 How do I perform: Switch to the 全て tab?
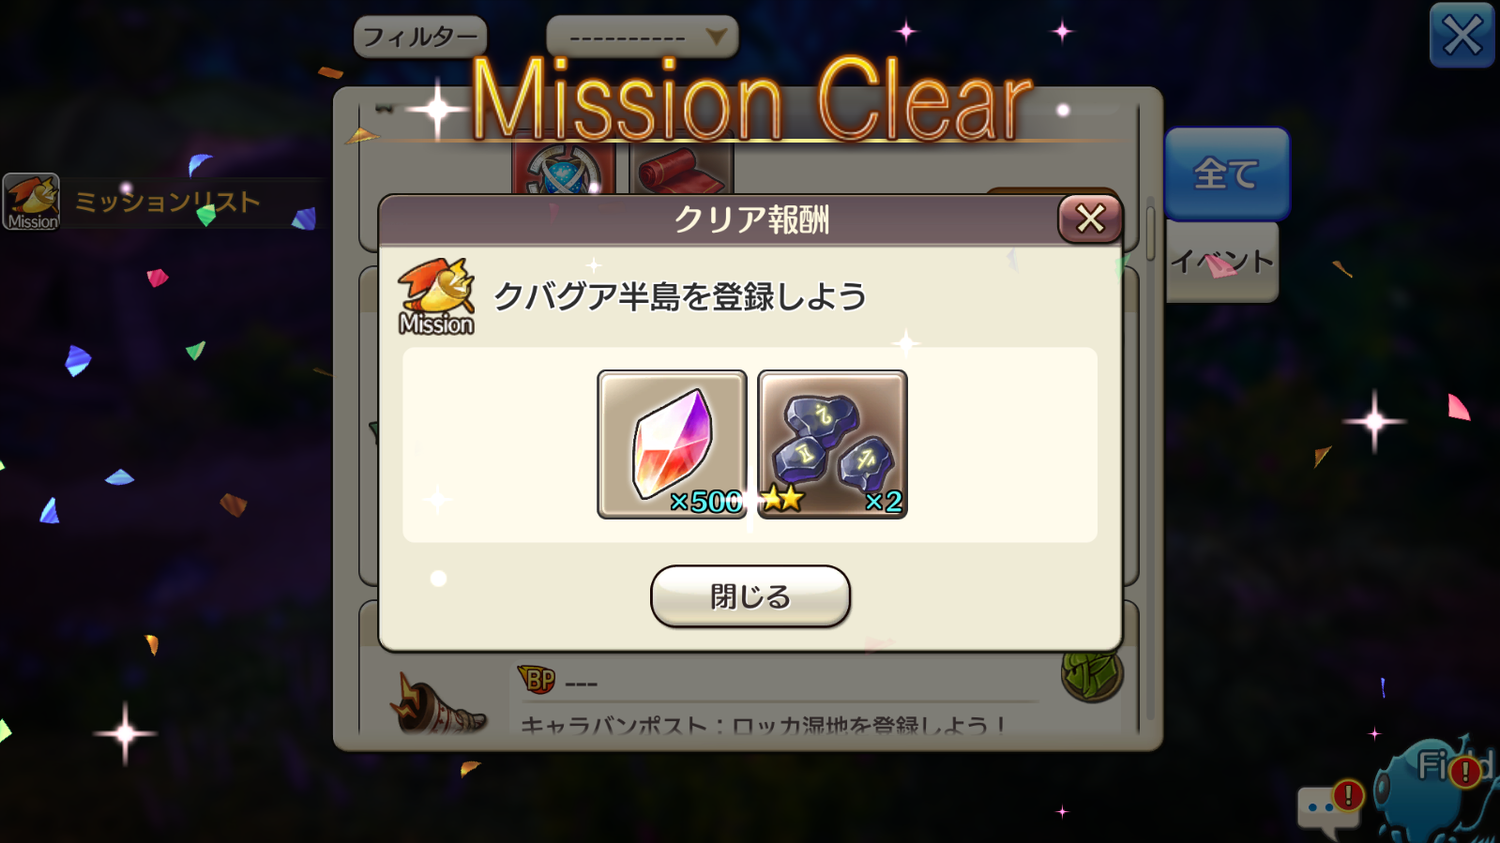[1227, 174]
